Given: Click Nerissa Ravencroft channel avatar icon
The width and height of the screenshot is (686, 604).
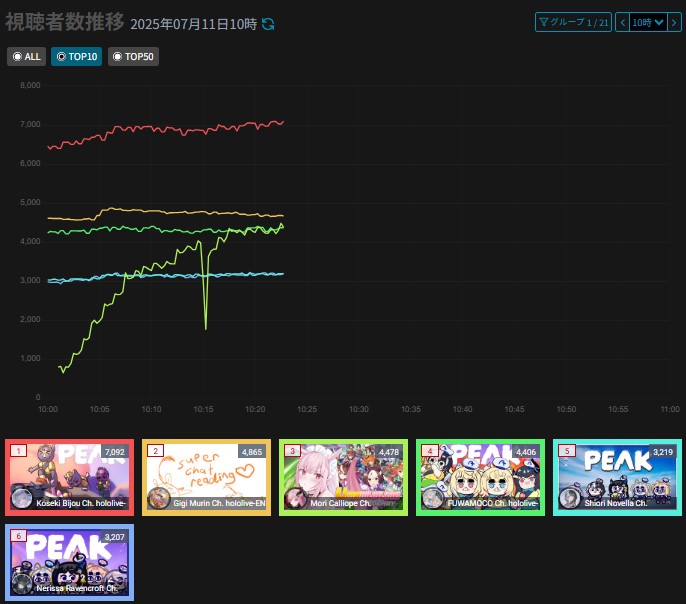Looking at the screenshot, I should click(21, 584).
